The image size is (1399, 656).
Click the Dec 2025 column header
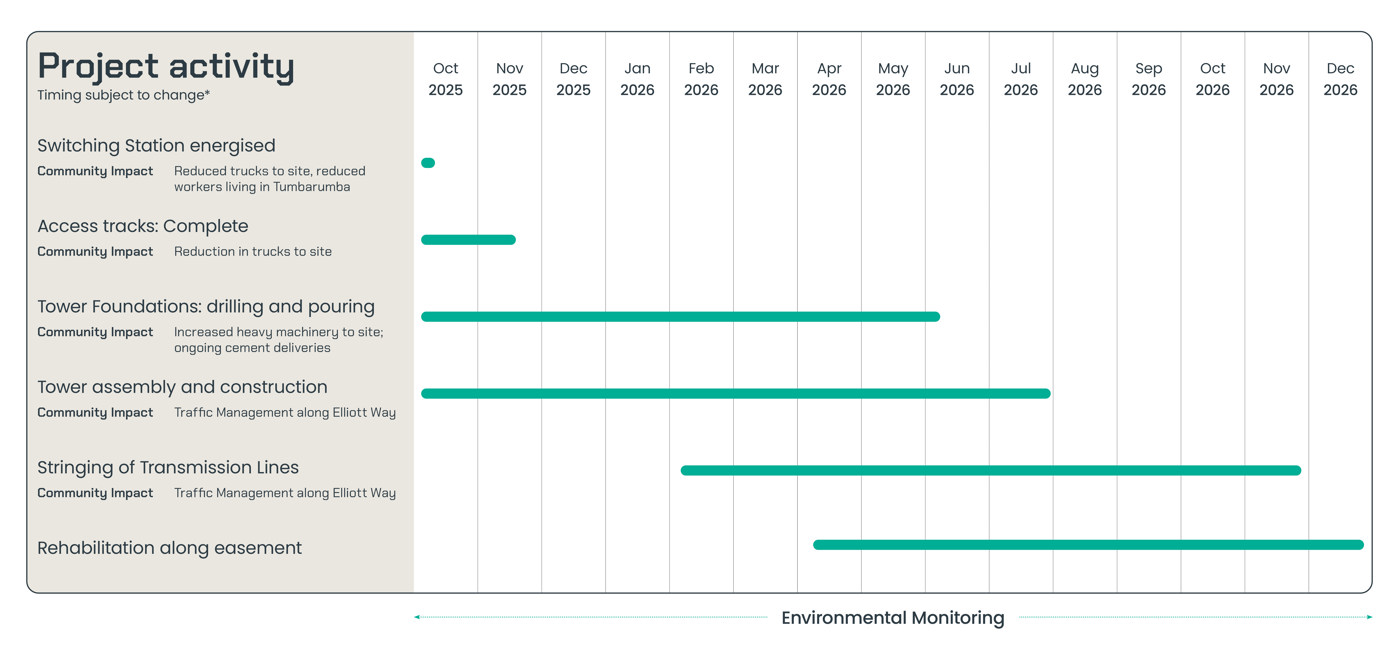pos(574,79)
